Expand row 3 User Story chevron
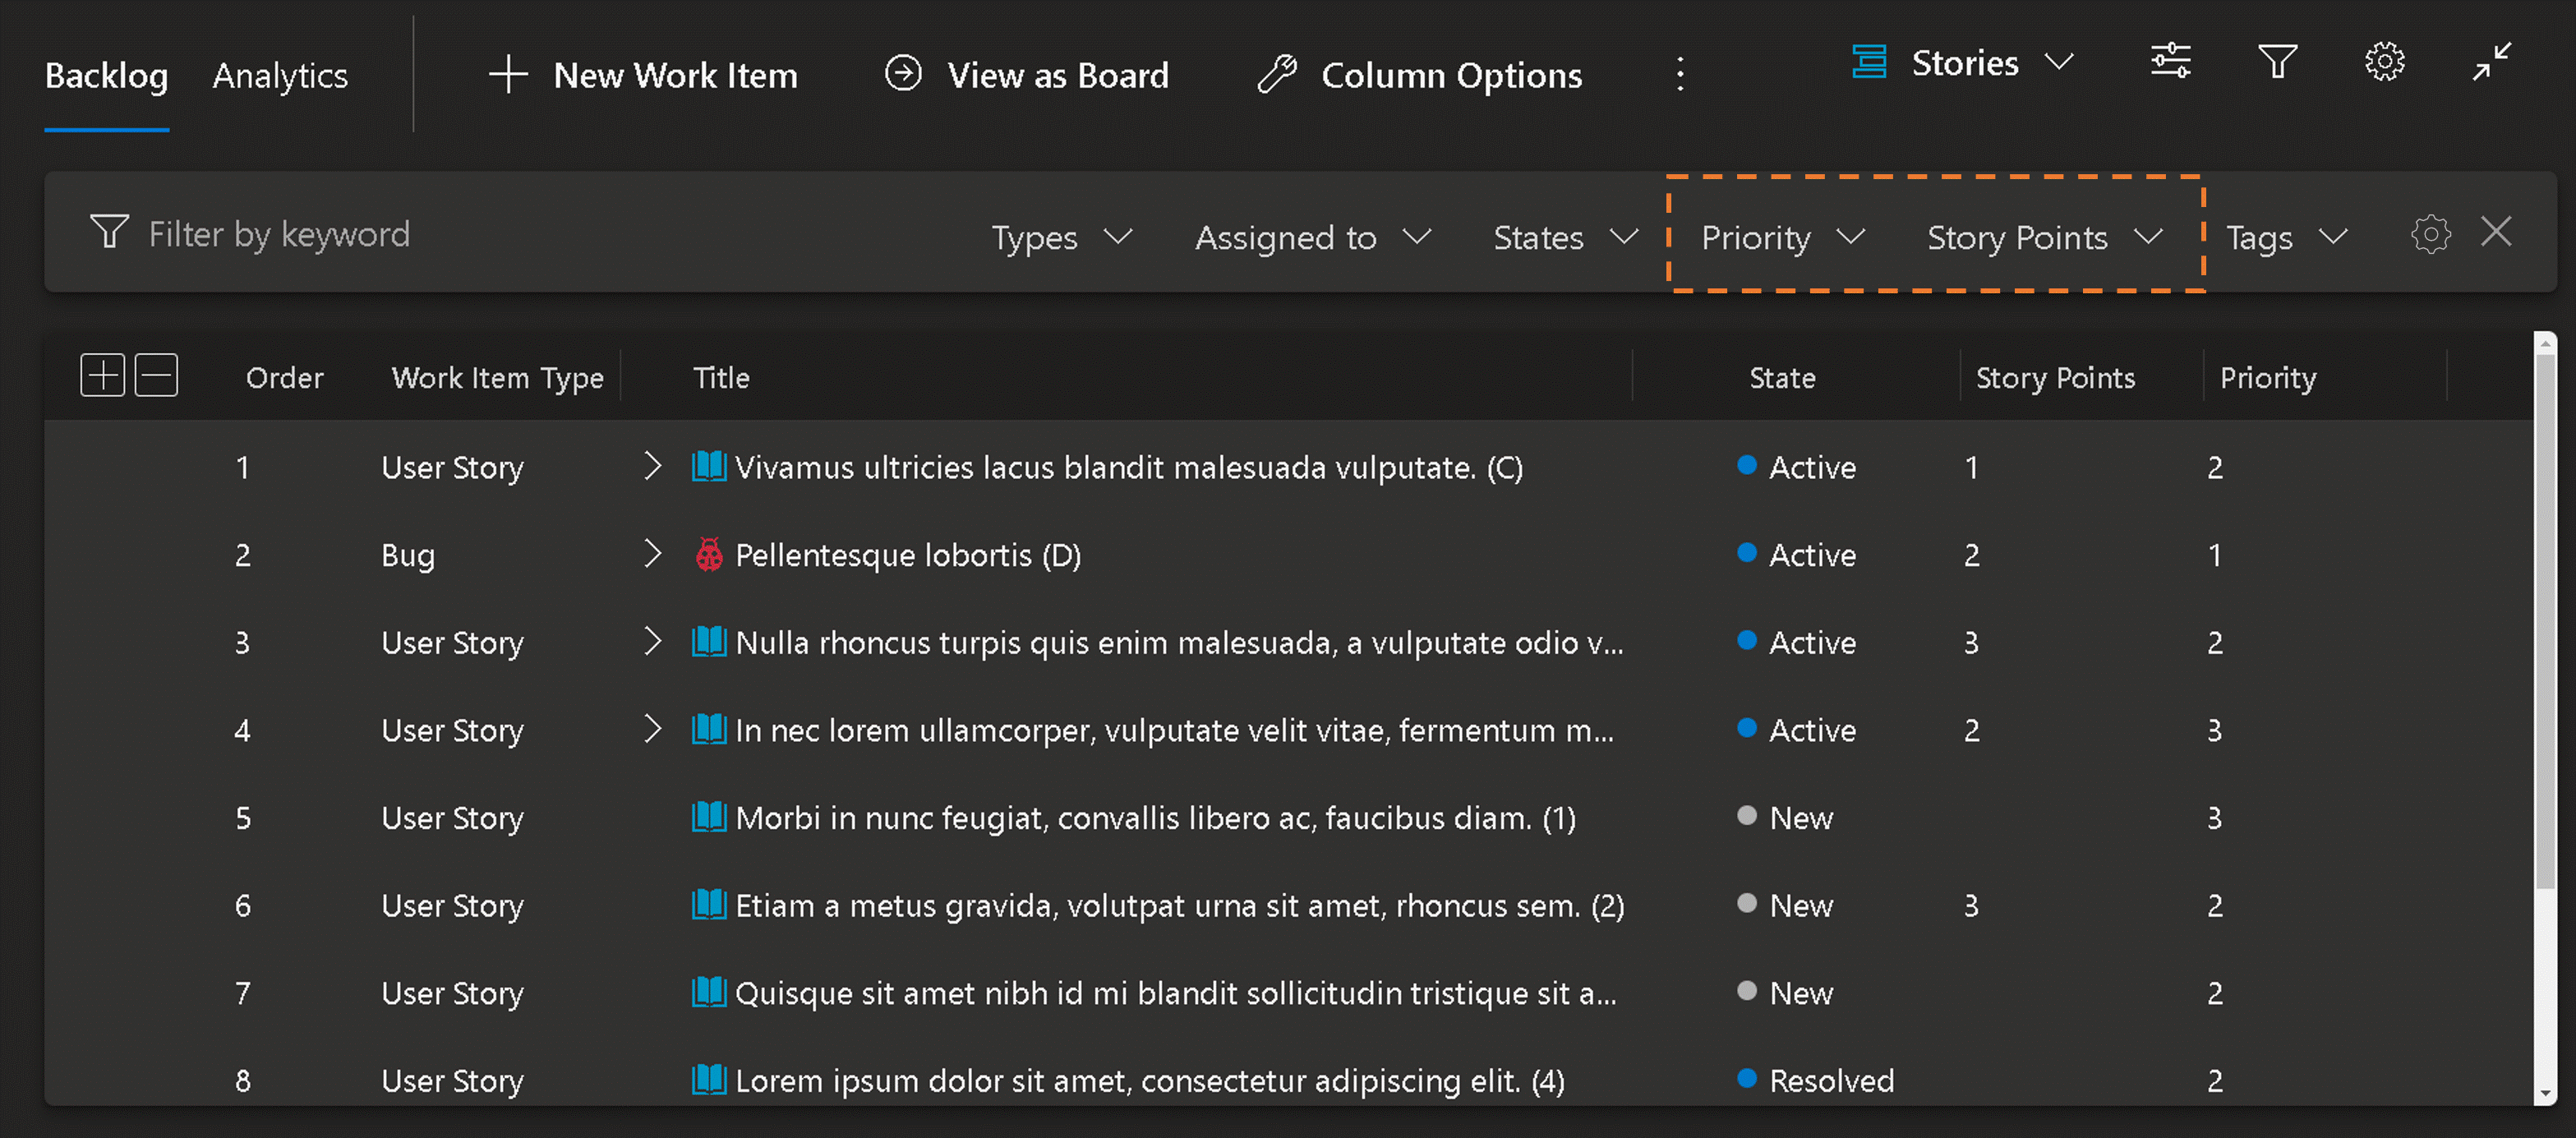Viewport: 2576px width, 1138px height. 652,642
